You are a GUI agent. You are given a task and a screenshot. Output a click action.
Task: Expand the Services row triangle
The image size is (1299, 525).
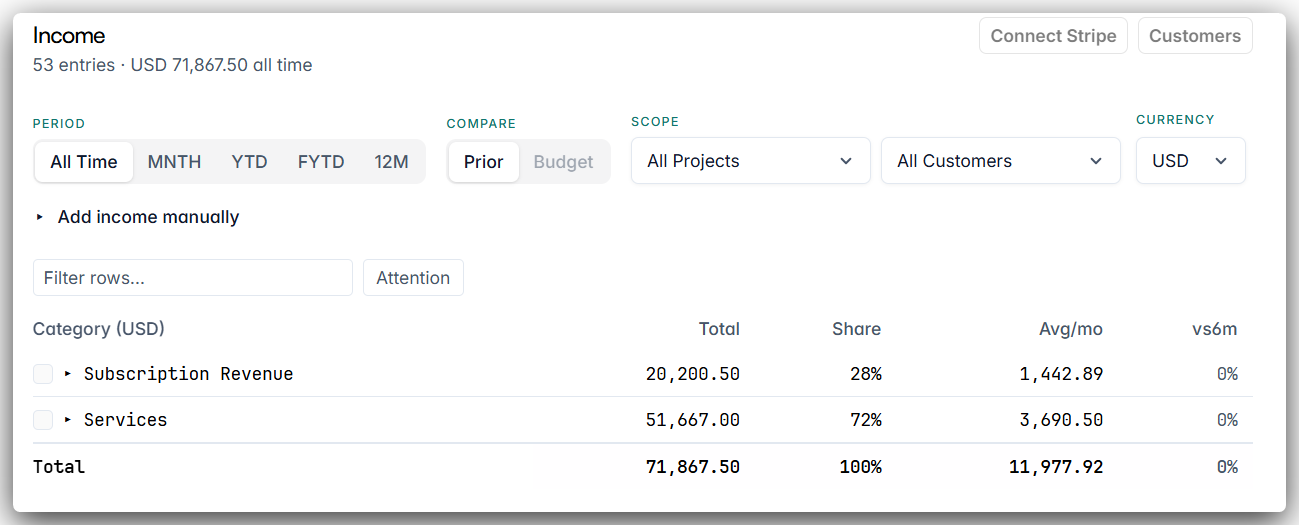pyautogui.click(x=68, y=420)
